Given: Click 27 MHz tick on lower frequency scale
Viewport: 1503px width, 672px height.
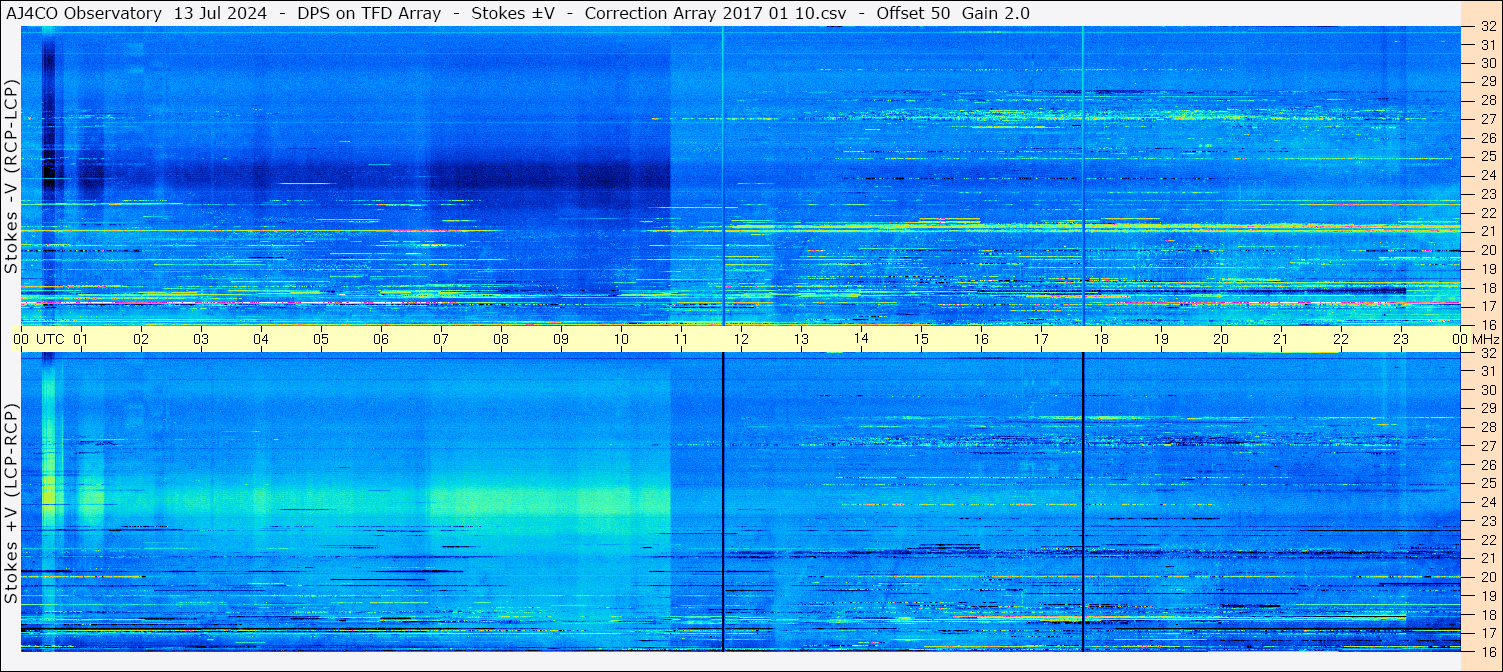Looking at the screenshot, I should coord(1488,446).
